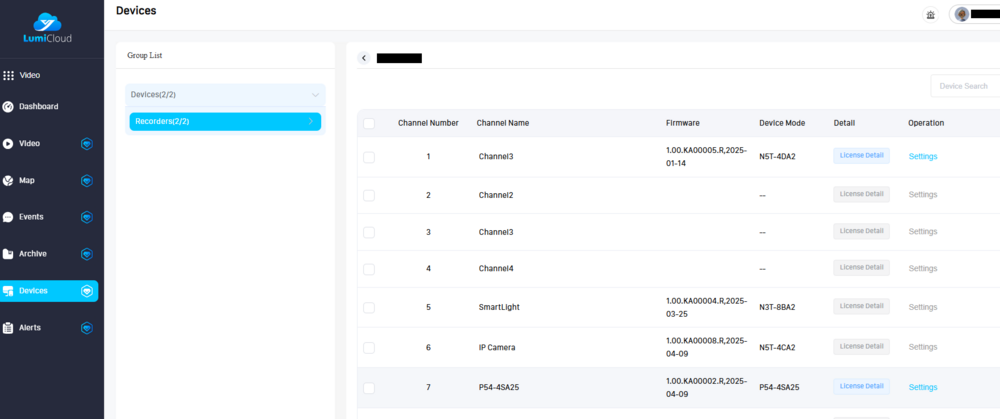The height and width of the screenshot is (419, 1000).
Task: Click the badge icon next to Alerts
Action: 87,328
